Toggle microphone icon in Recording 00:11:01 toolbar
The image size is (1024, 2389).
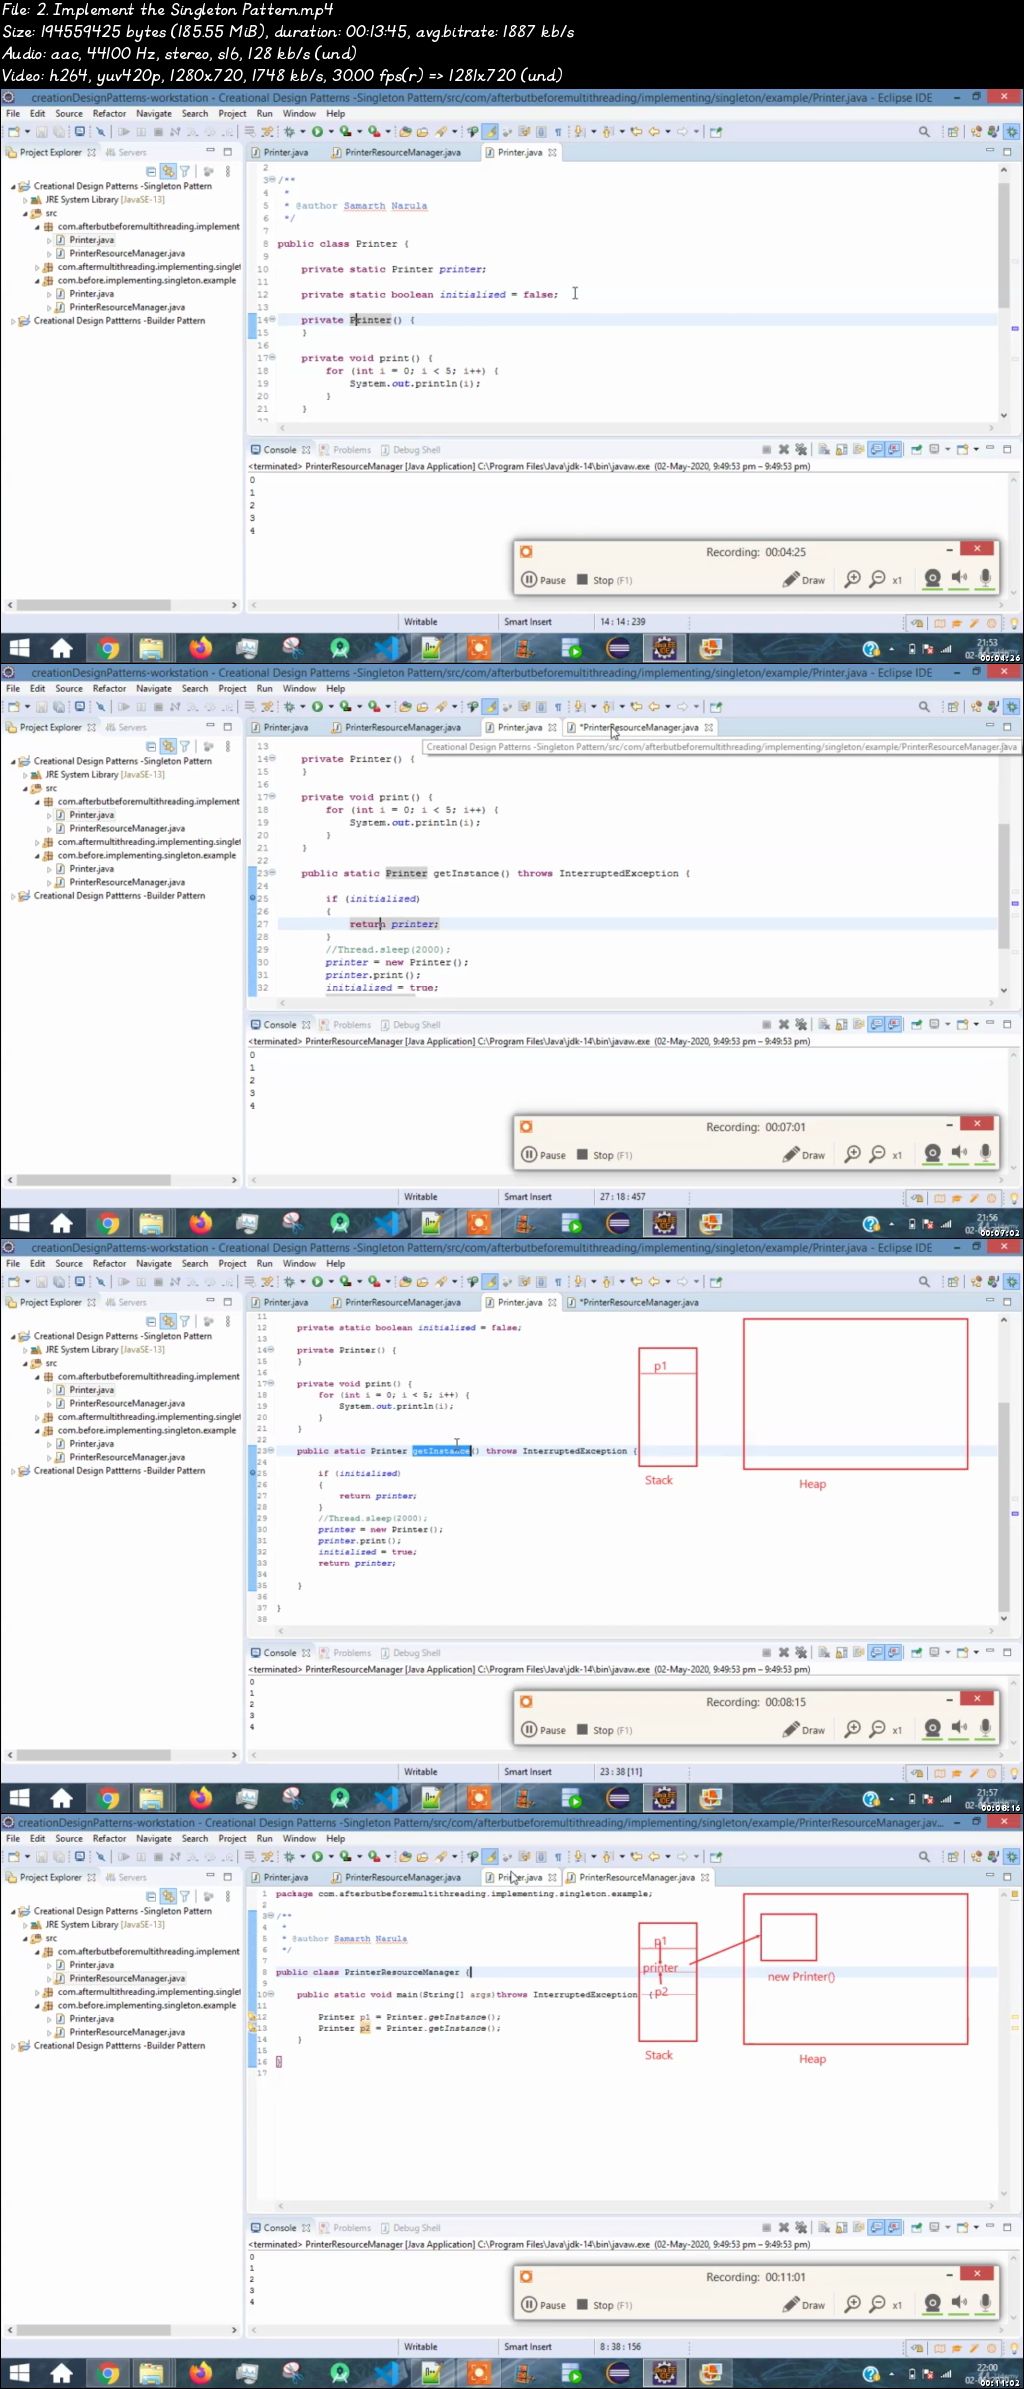point(985,2303)
